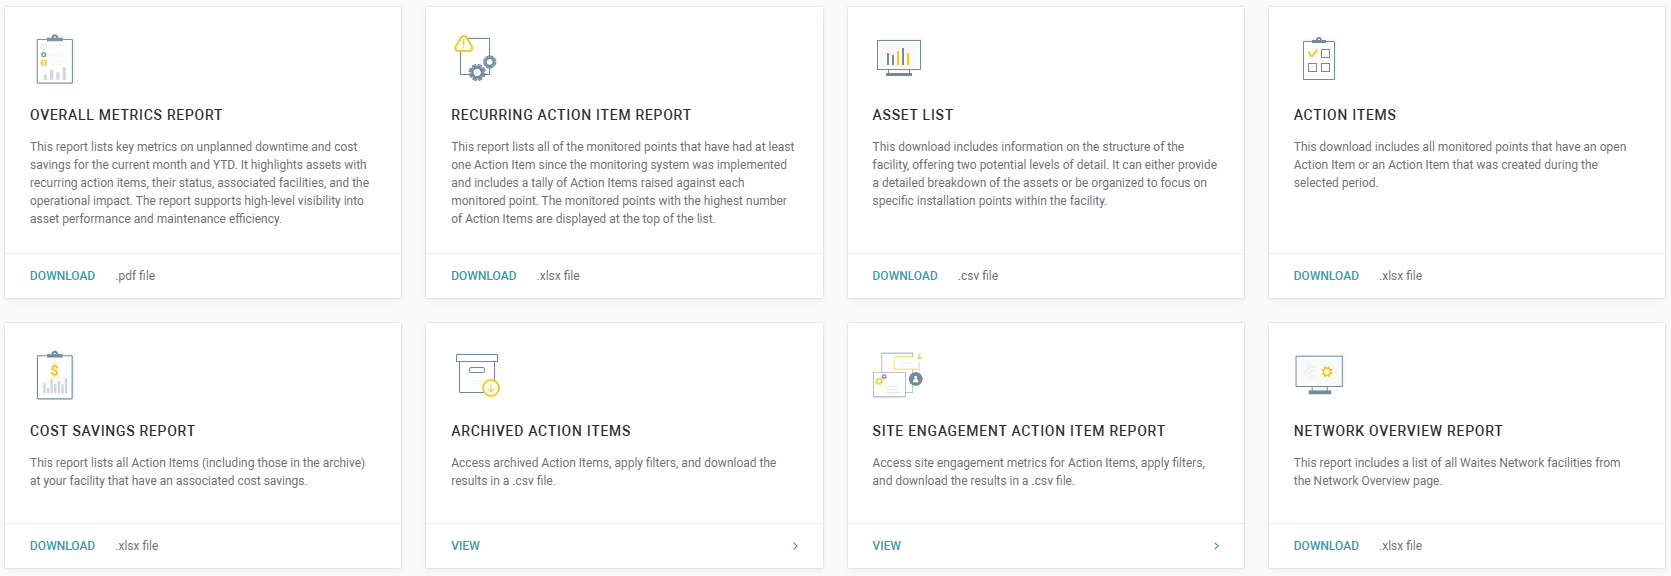Click the Recurring Action Item Report gears icon
This screenshot has width=1671, height=576.
(x=475, y=58)
